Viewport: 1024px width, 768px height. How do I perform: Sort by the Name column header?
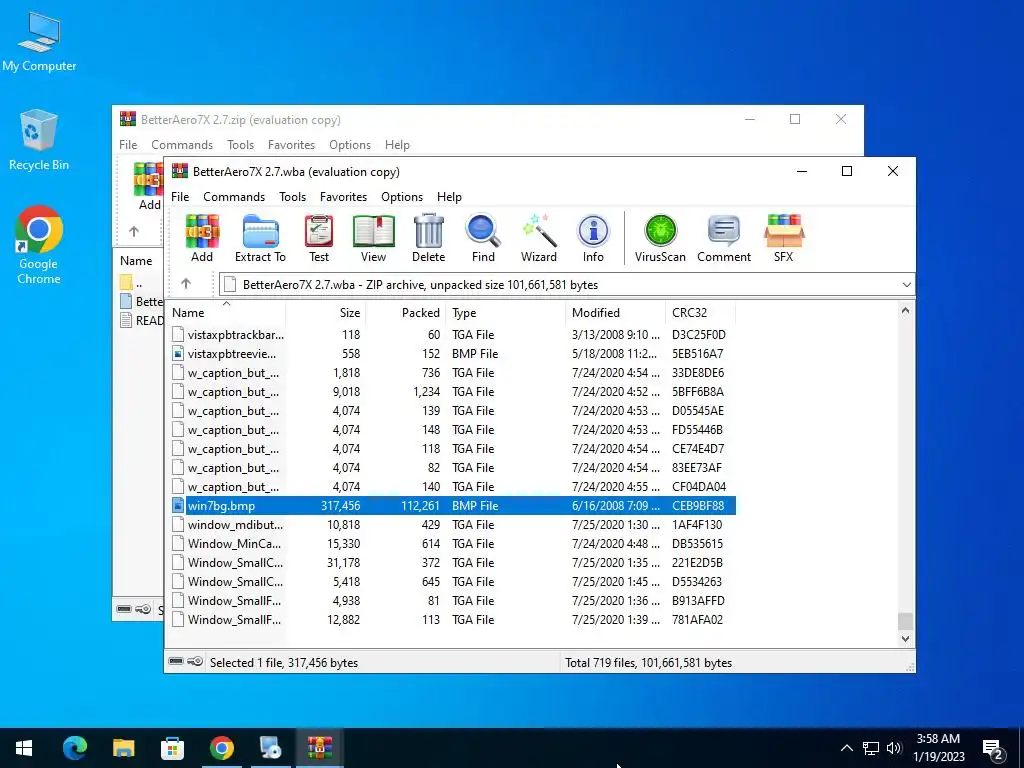[x=225, y=313]
